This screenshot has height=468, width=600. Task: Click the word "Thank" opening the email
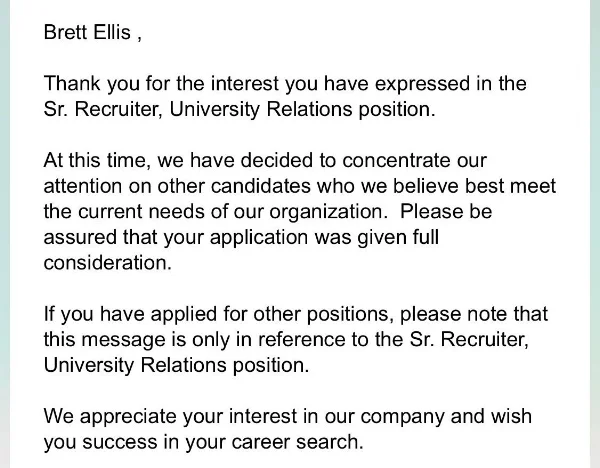[x=72, y=83]
